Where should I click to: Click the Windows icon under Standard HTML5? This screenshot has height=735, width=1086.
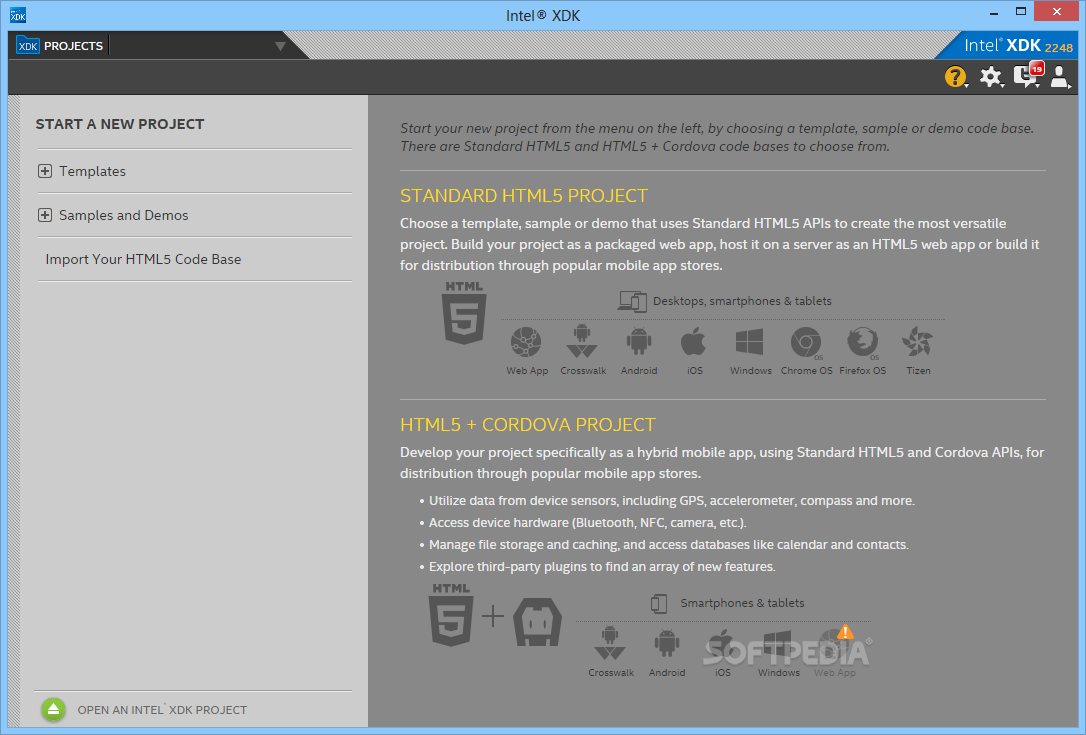750,342
